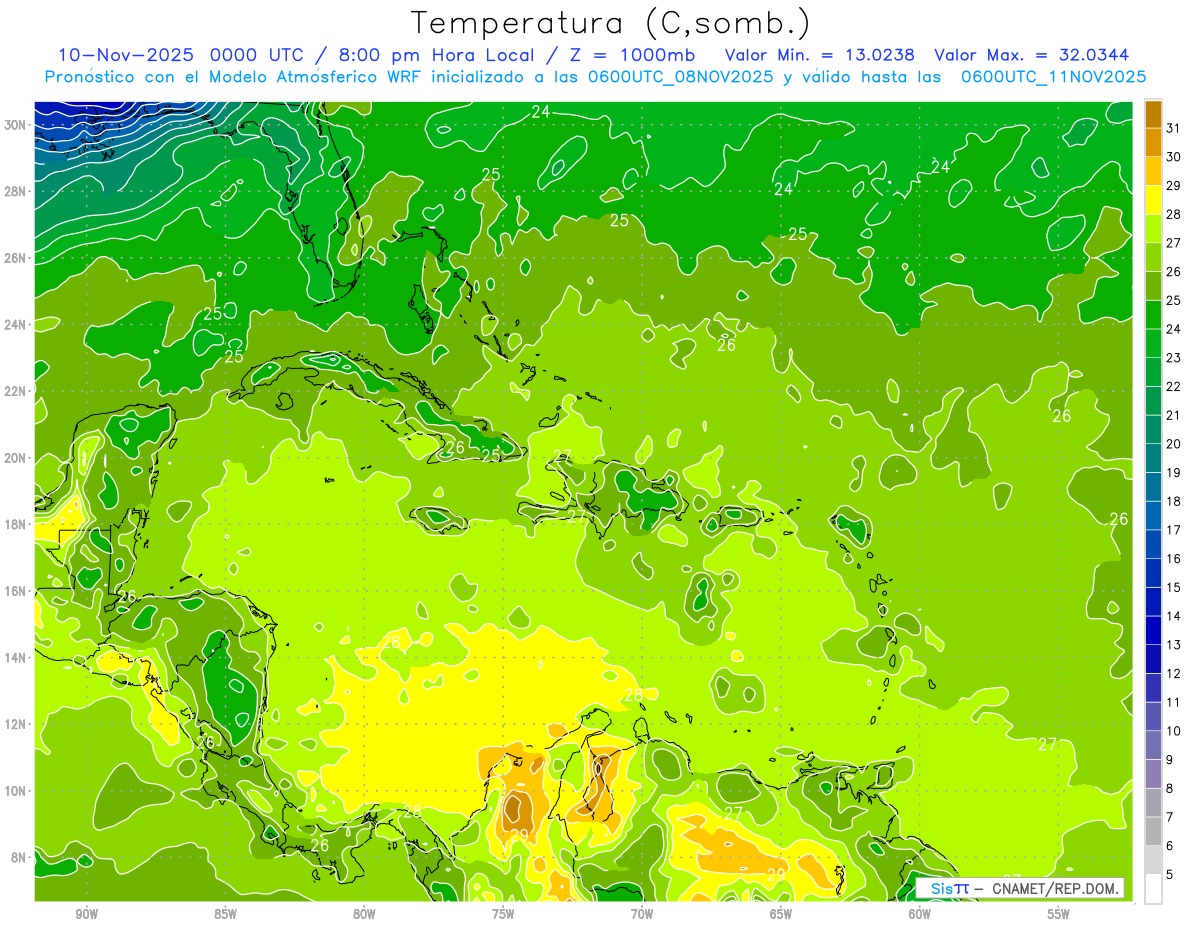Click the "55W" longitude axis label

1059,914
